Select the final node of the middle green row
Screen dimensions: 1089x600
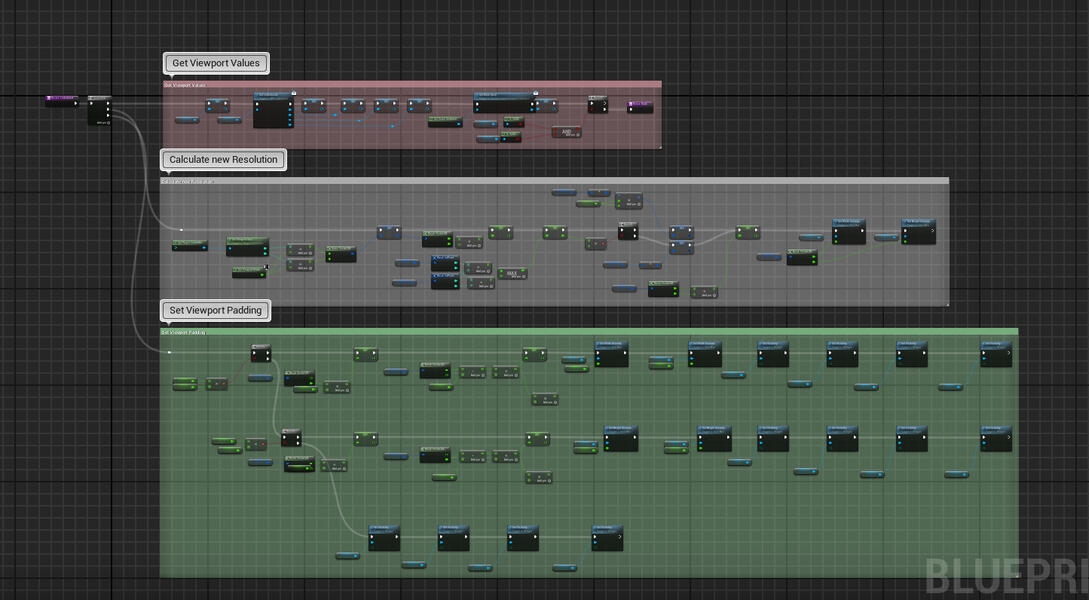click(996, 439)
